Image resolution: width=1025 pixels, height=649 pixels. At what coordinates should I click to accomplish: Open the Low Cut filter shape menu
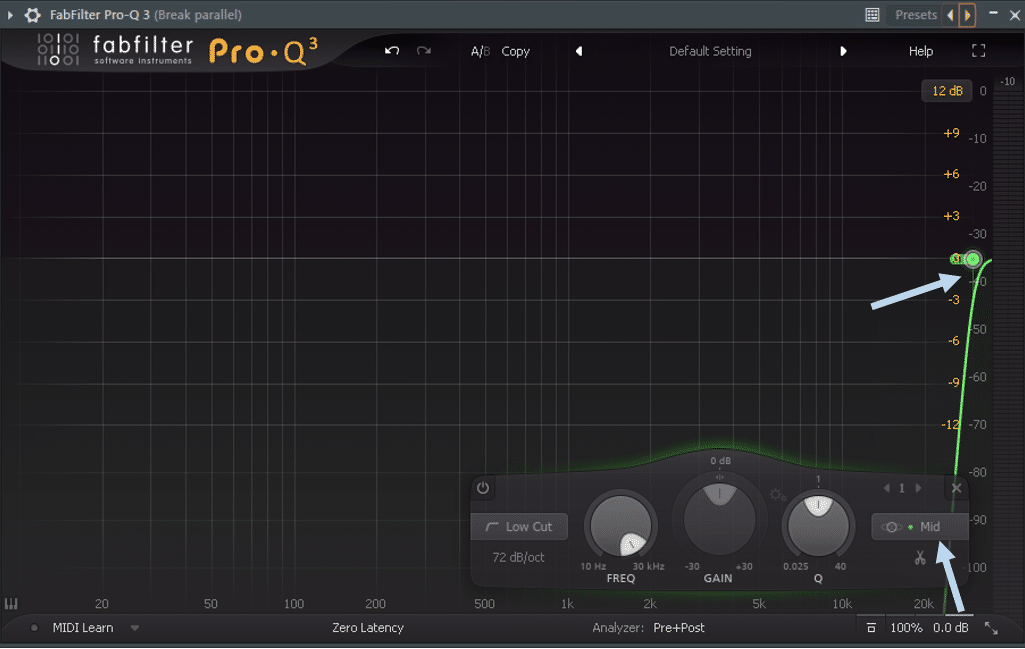520,527
